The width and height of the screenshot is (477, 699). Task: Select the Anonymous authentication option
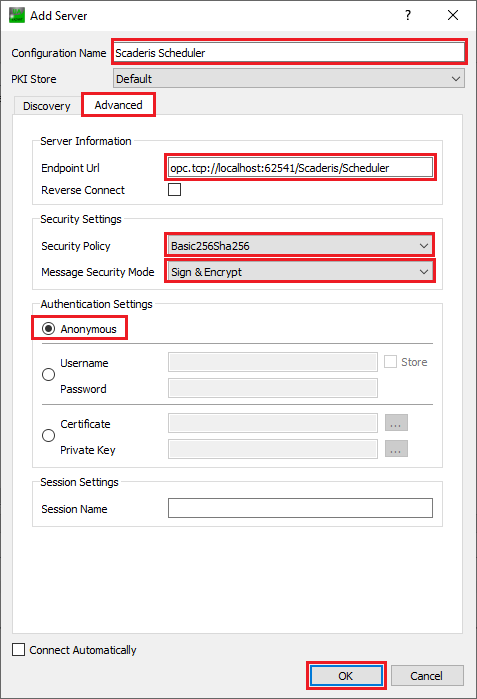tap(48, 329)
